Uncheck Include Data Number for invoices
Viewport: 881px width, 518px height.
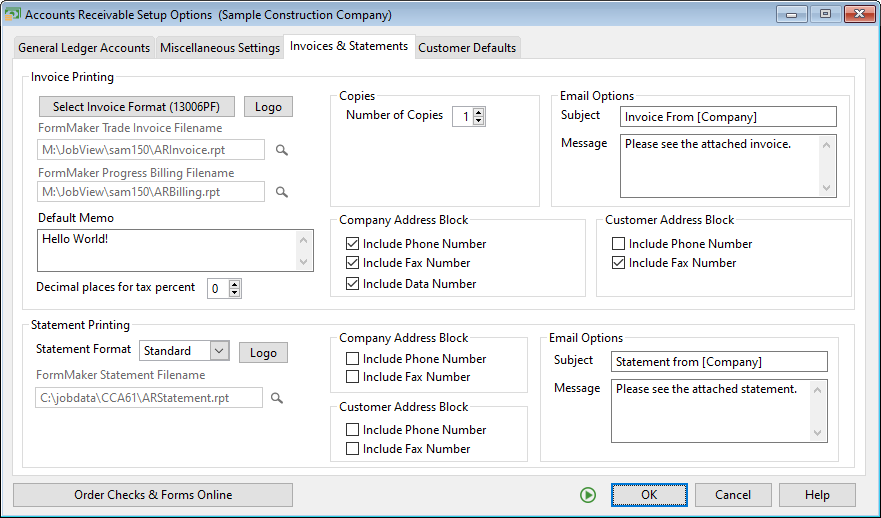pos(352,284)
